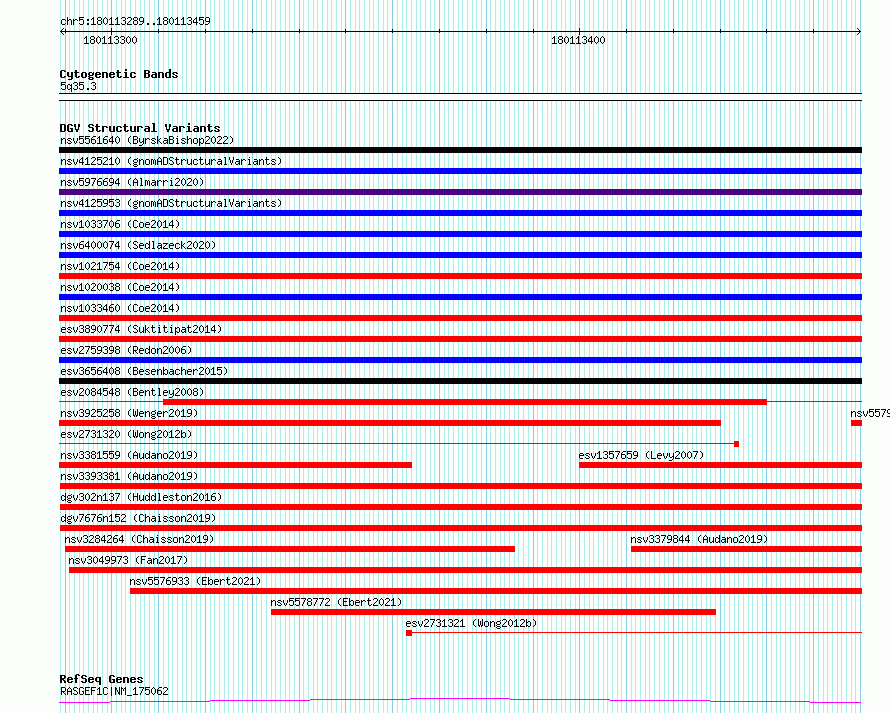The height and width of the screenshot is (713, 890).
Task: Click the small red end block of esv2731320
Action: click(x=736, y=444)
